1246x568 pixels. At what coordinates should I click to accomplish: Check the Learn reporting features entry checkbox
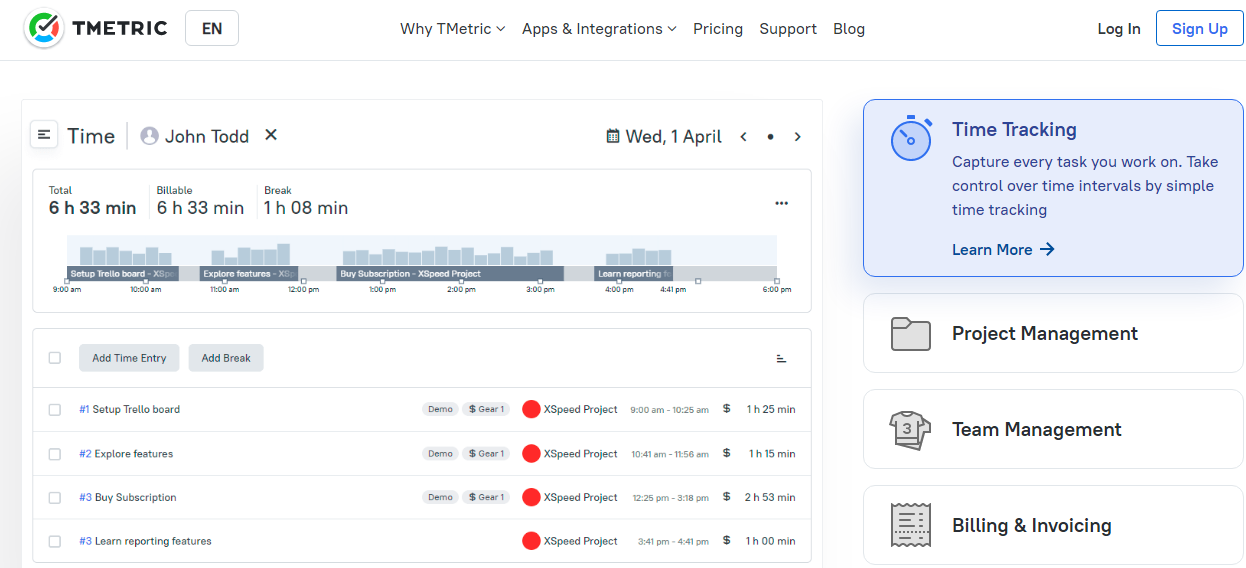click(x=55, y=541)
